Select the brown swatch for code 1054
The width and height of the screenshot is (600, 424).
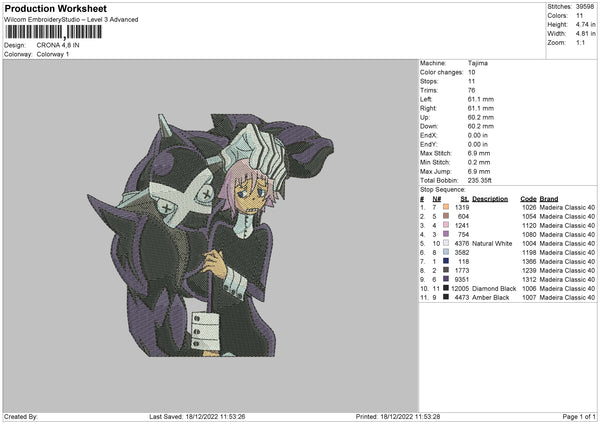point(446,216)
